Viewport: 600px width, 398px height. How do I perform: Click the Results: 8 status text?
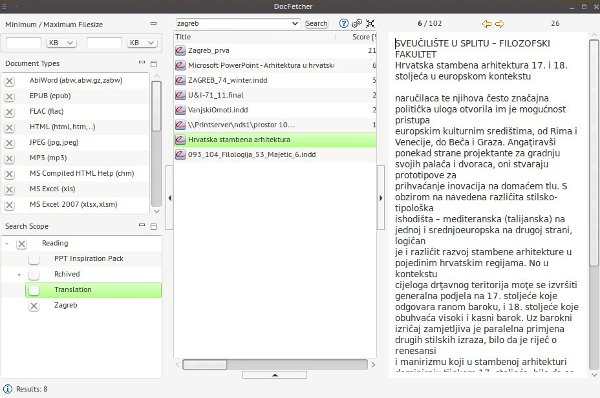[x=32, y=389]
